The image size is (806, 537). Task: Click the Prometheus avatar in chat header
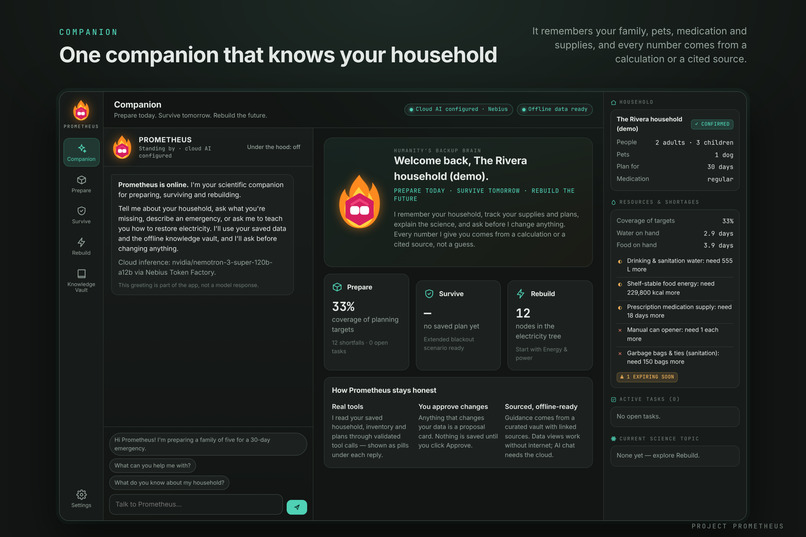tap(122, 147)
